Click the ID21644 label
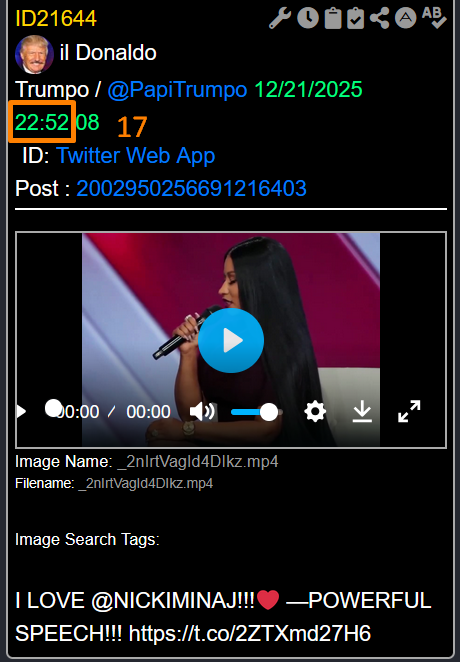 (x=56, y=19)
